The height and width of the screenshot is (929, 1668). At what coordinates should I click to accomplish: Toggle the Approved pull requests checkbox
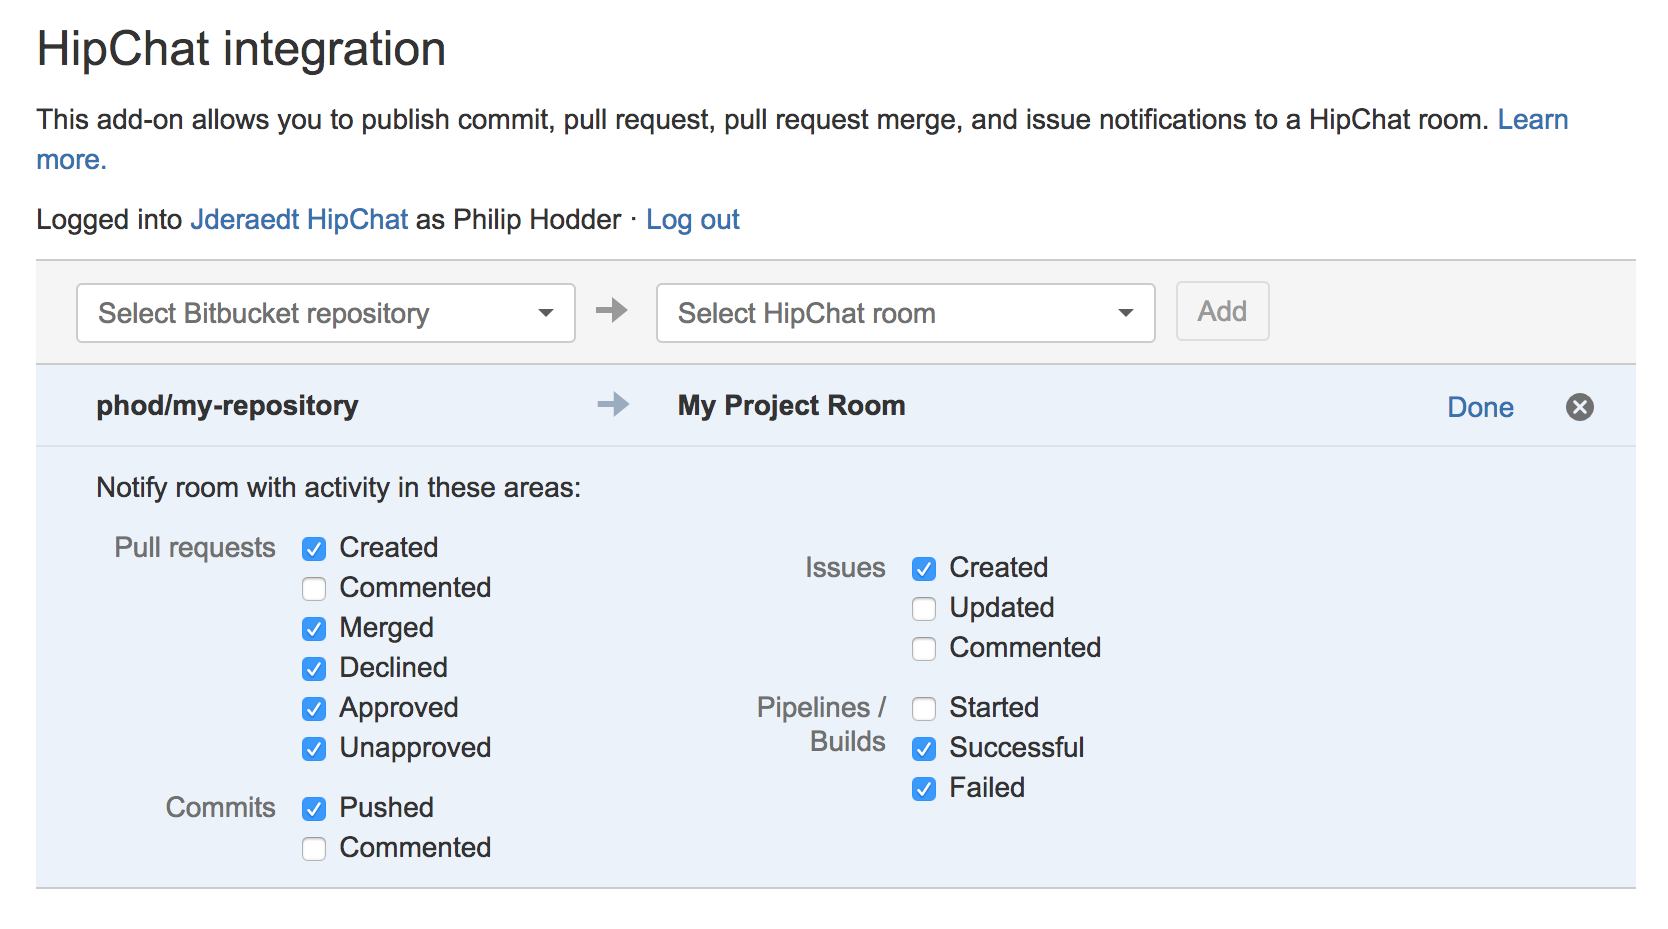click(x=314, y=709)
